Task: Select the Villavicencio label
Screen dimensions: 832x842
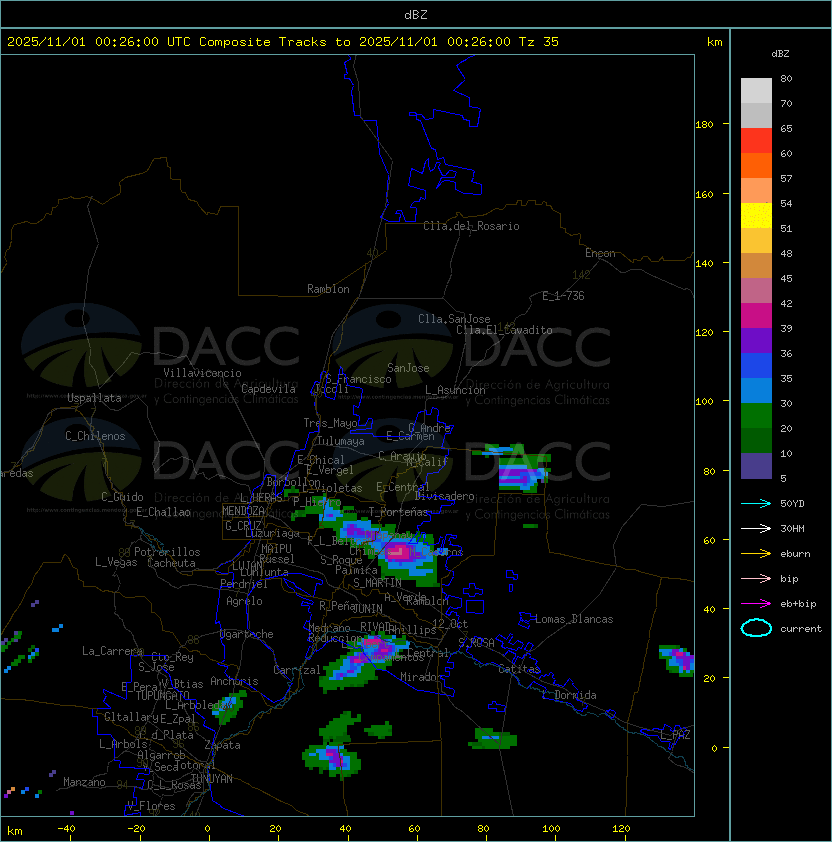Action: (202, 373)
